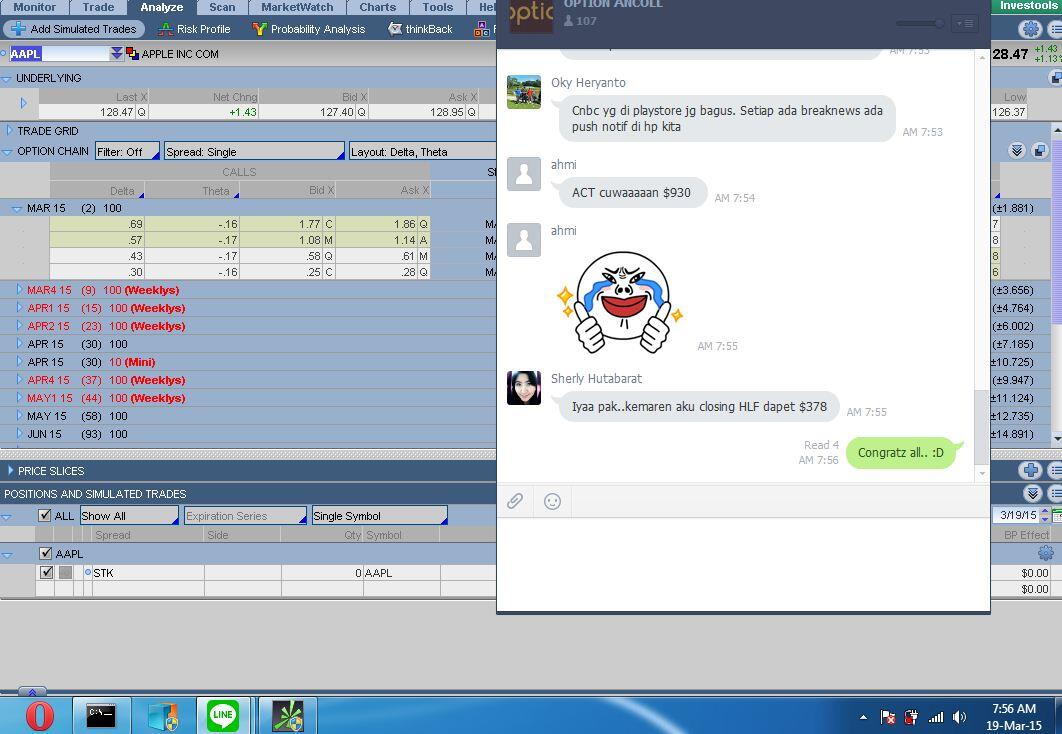Expand the APR 15 10 (Mini) expiration
This screenshot has width=1062, height=734.
(x=20, y=362)
